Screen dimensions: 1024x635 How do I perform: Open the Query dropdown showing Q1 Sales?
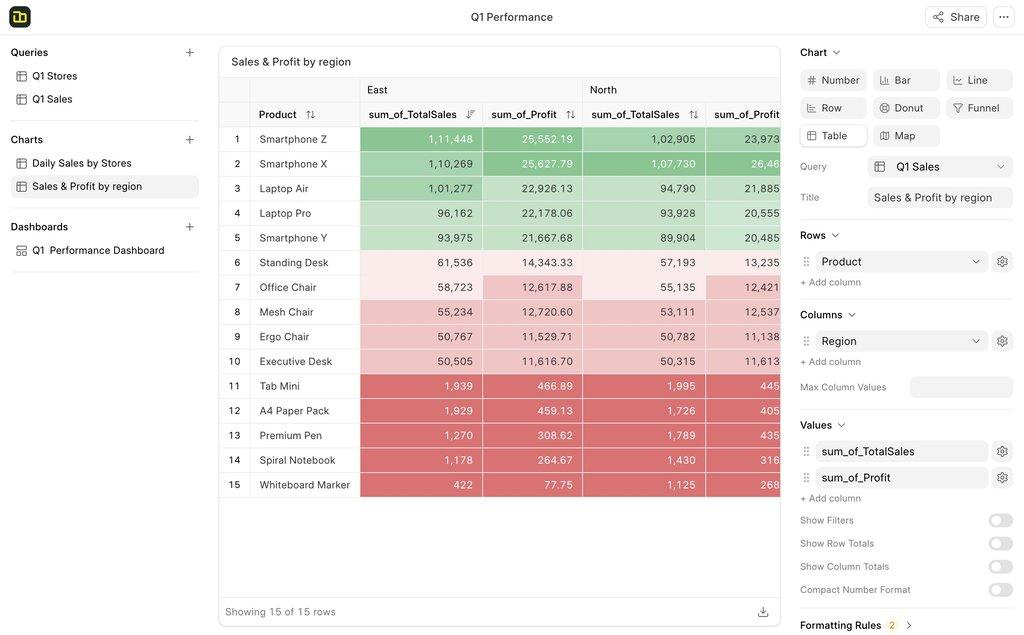pos(940,167)
